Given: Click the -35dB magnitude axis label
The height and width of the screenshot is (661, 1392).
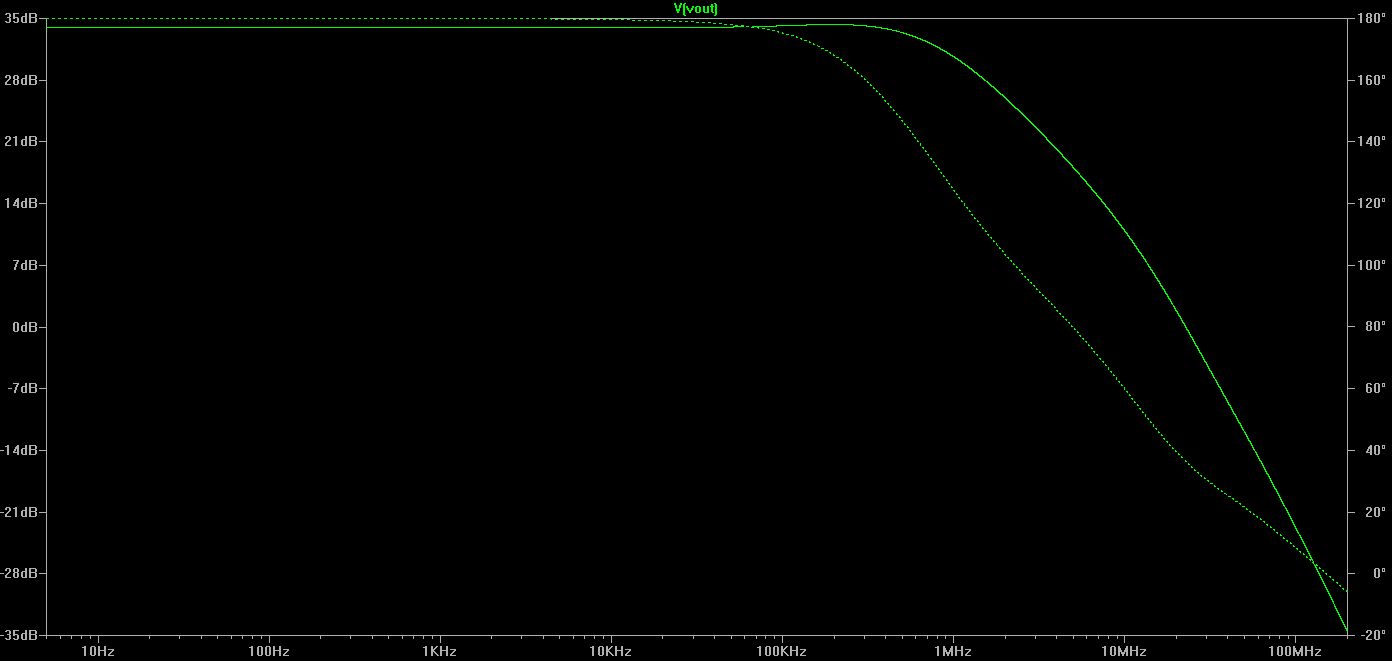Looking at the screenshot, I should [19, 635].
